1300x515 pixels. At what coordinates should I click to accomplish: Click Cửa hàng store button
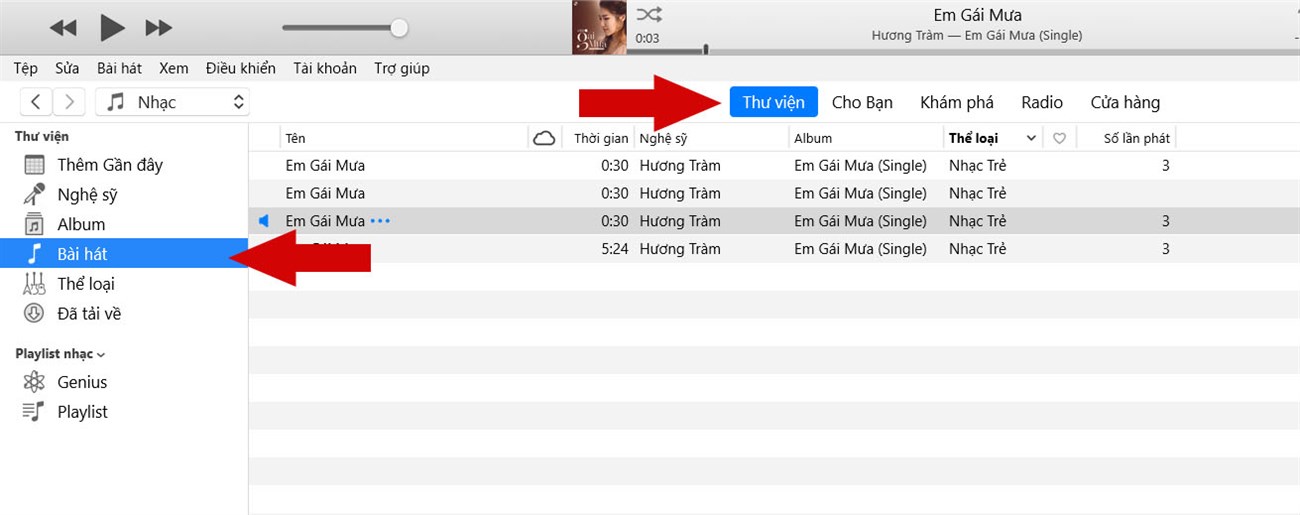click(x=1125, y=102)
